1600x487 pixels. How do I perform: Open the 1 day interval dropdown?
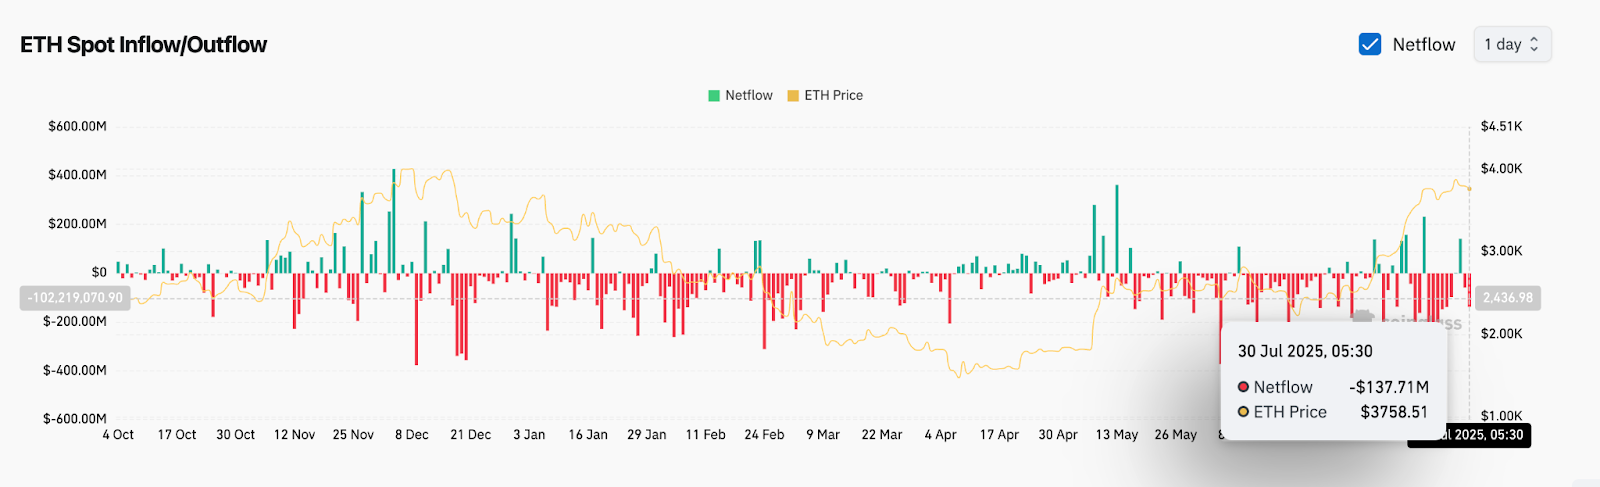pyautogui.click(x=1511, y=44)
